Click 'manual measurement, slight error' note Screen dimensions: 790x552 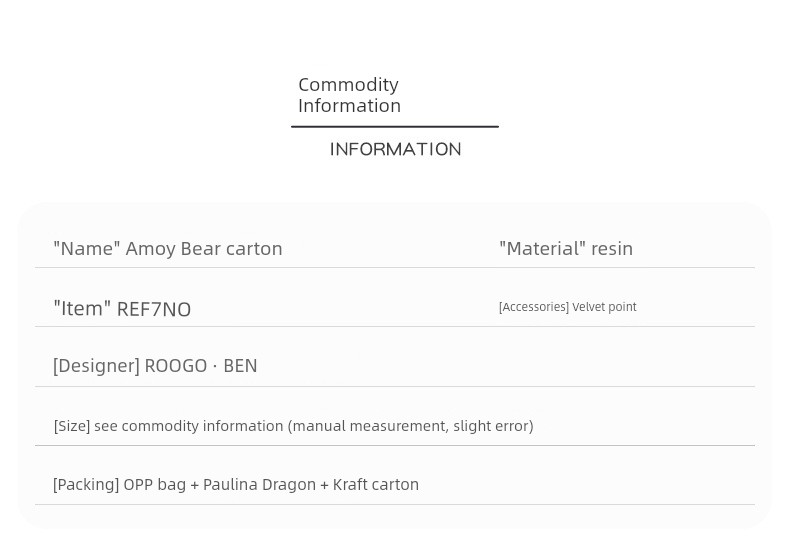click(411, 426)
